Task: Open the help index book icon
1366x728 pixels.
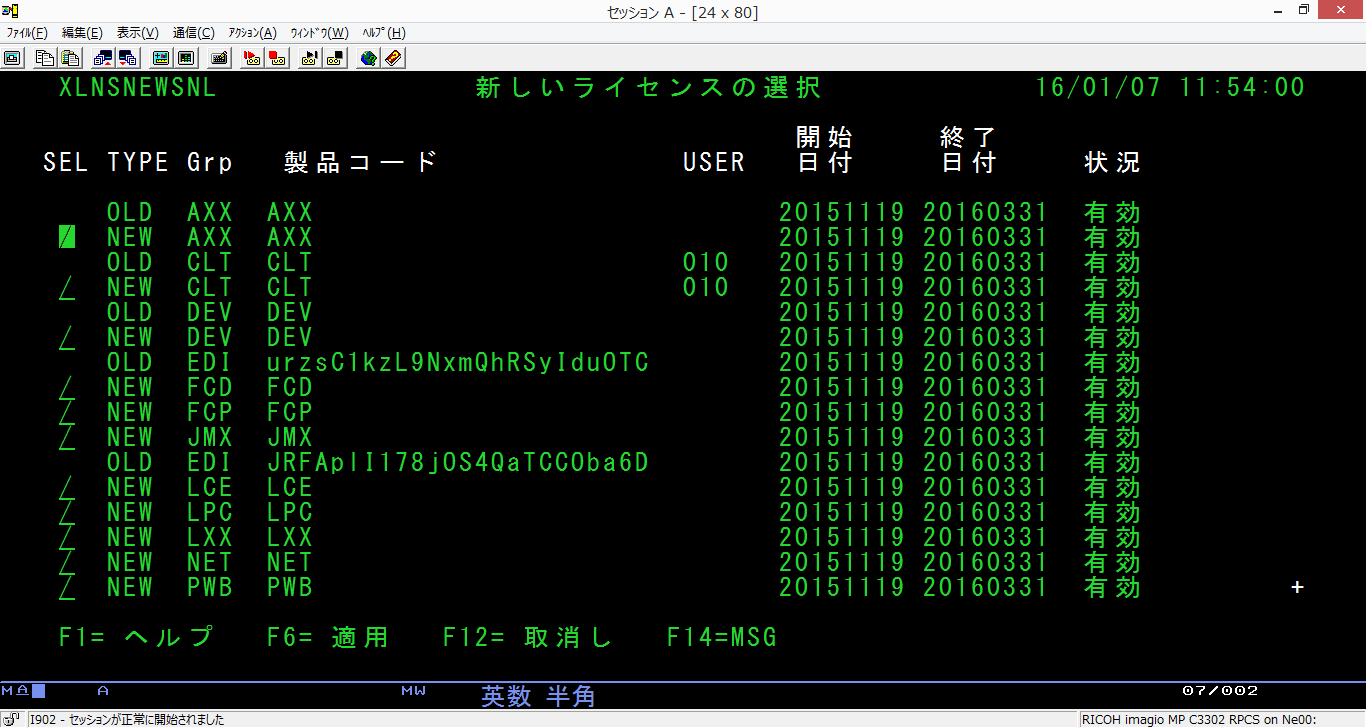Action: click(x=394, y=58)
